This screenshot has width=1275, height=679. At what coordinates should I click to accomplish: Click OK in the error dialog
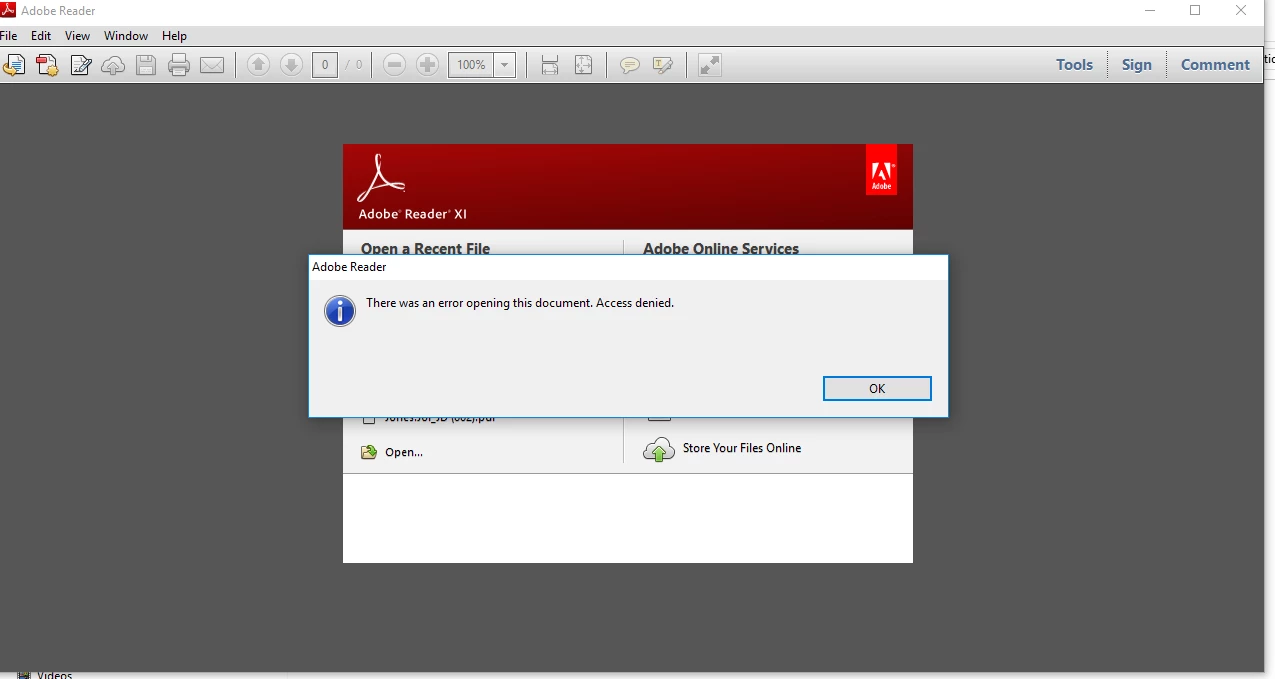point(877,388)
